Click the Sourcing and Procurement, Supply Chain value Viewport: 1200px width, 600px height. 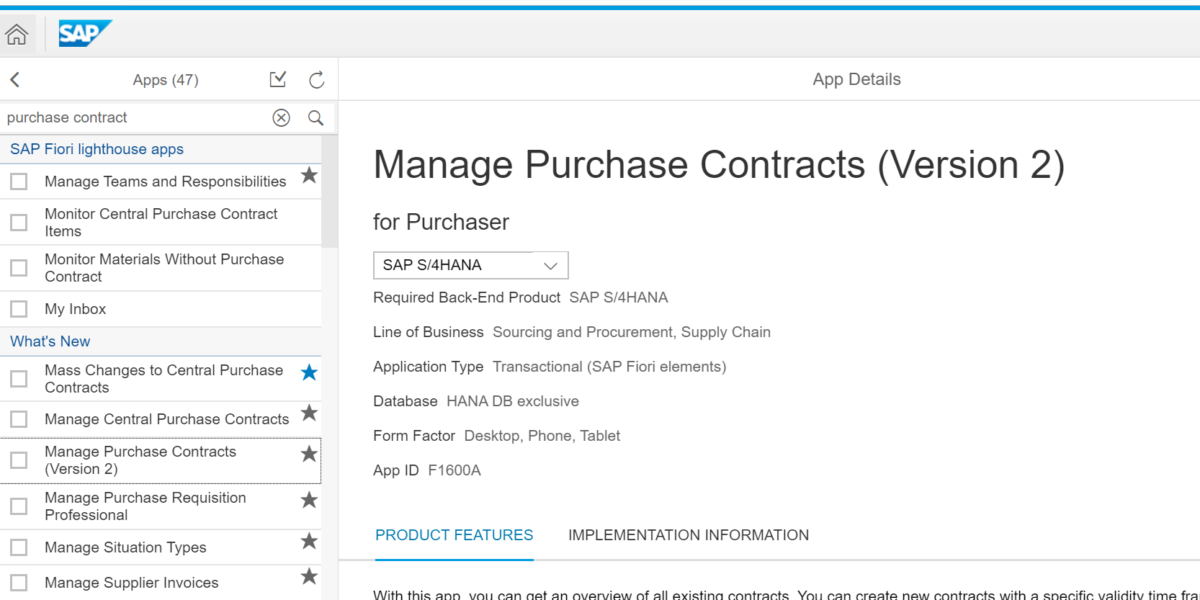[x=632, y=332]
